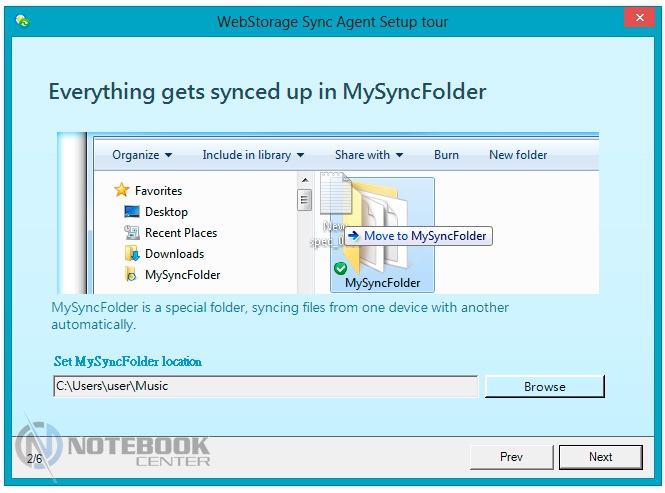Select the Desktop icon in Favorites
The height and width of the screenshot is (493, 665).
pos(132,212)
